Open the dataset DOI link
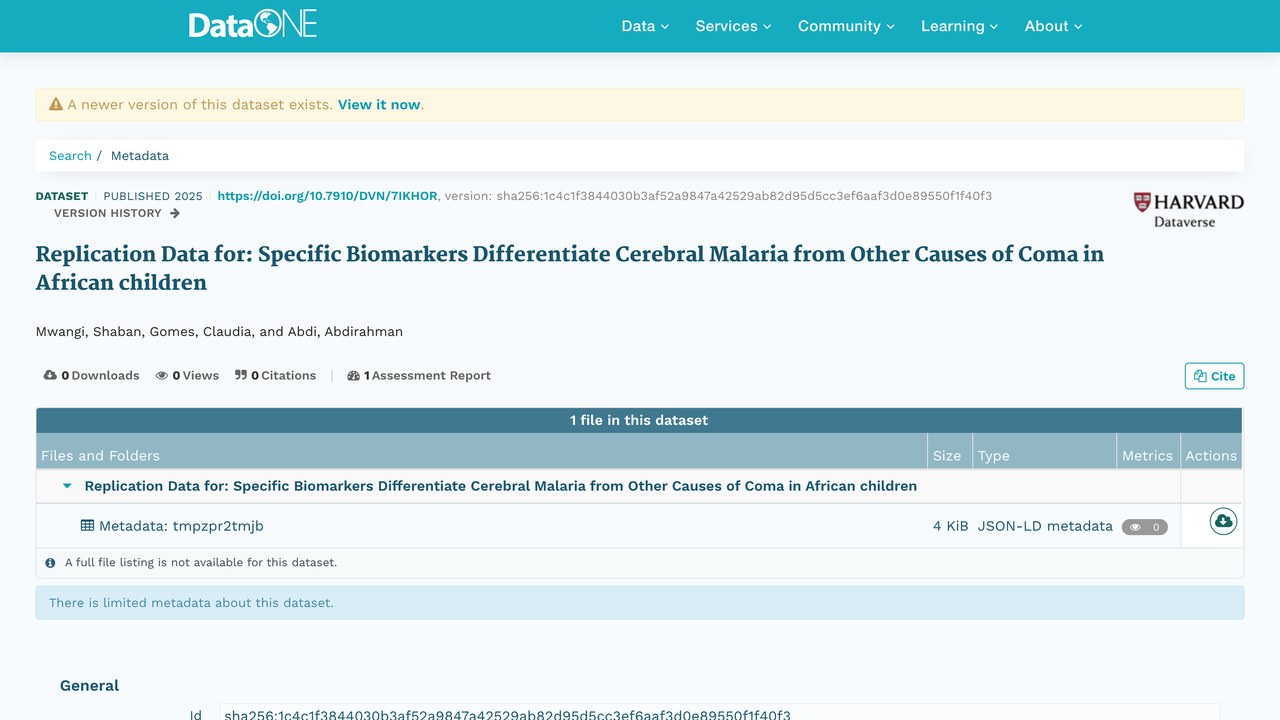The height and width of the screenshot is (720, 1280). click(x=327, y=196)
